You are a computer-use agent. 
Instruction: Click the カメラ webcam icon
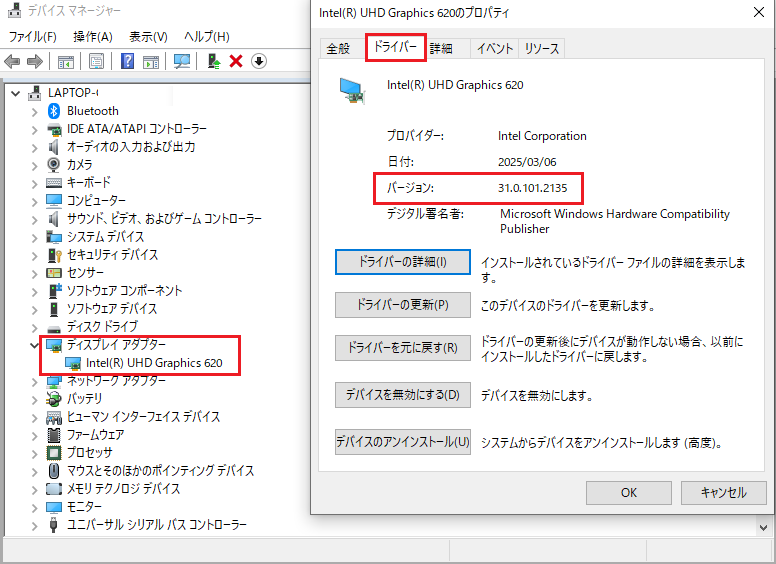[53, 164]
